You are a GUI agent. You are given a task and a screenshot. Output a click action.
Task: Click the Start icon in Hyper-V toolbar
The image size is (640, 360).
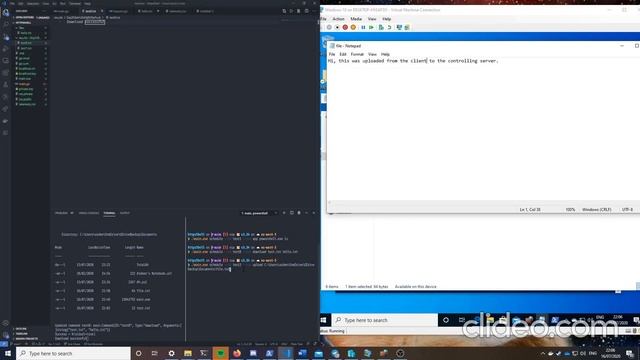337,27
